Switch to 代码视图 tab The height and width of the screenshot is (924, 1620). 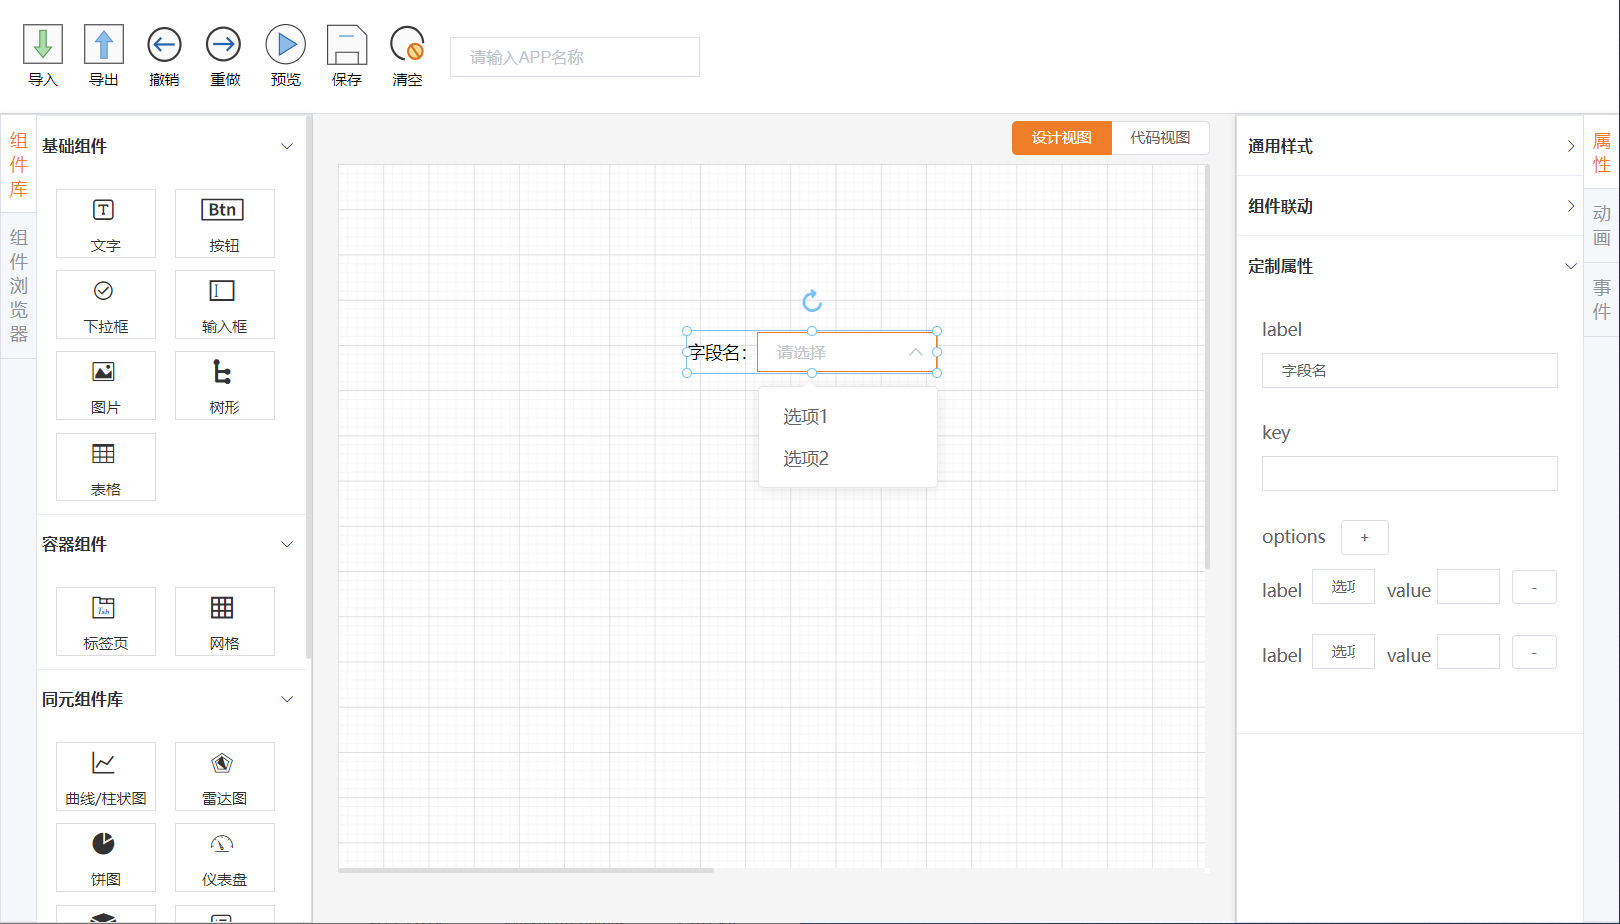coord(1160,138)
